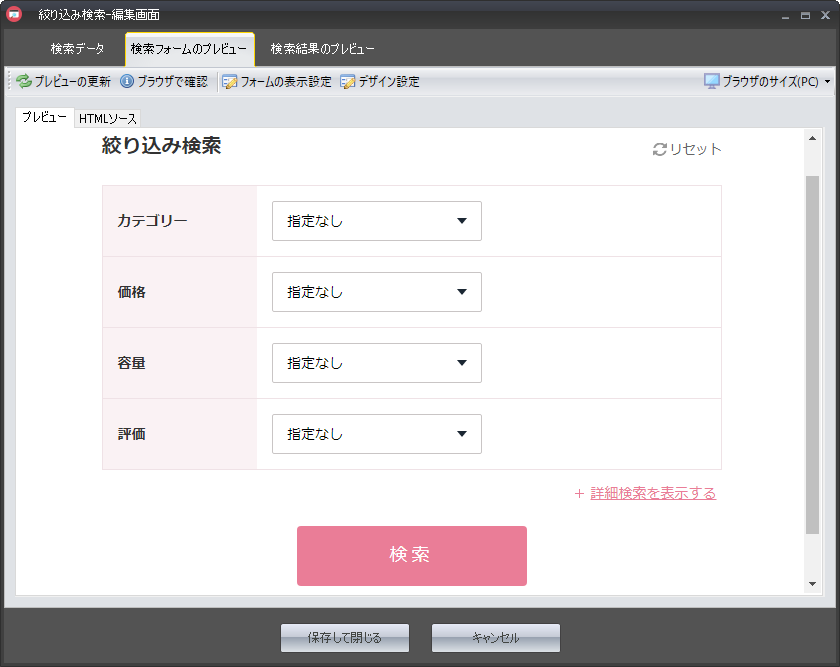Expand the 評価 dropdown
Viewport: 840px width, 667px height.
click(376, 434)
